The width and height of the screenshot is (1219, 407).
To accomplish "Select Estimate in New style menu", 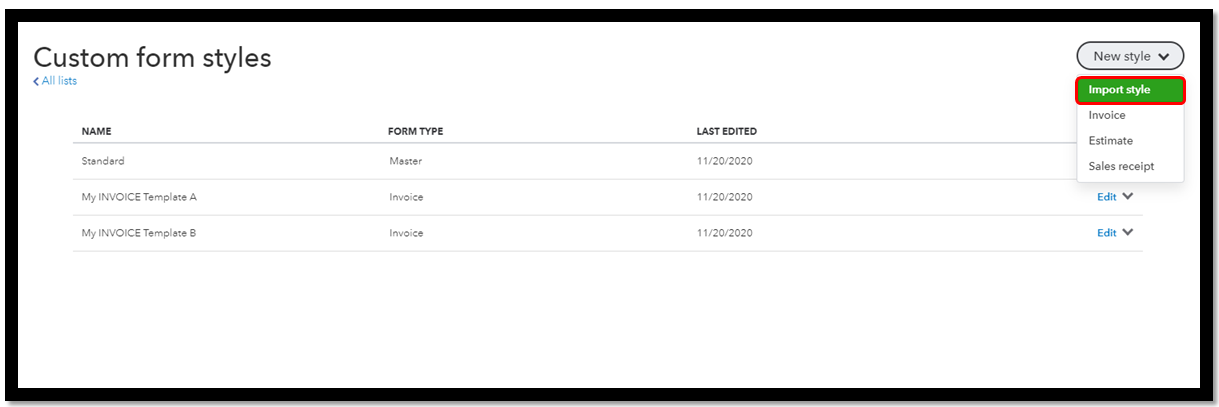I will pyautogui.click(x=1110, y=141).
